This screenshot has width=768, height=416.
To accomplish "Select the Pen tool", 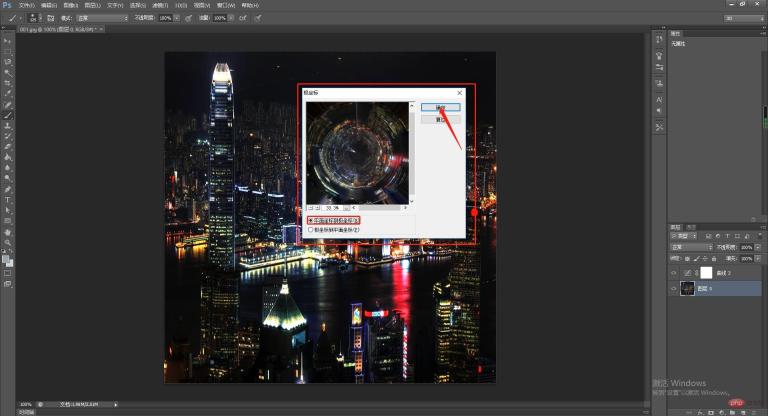I will pos(8,189).
